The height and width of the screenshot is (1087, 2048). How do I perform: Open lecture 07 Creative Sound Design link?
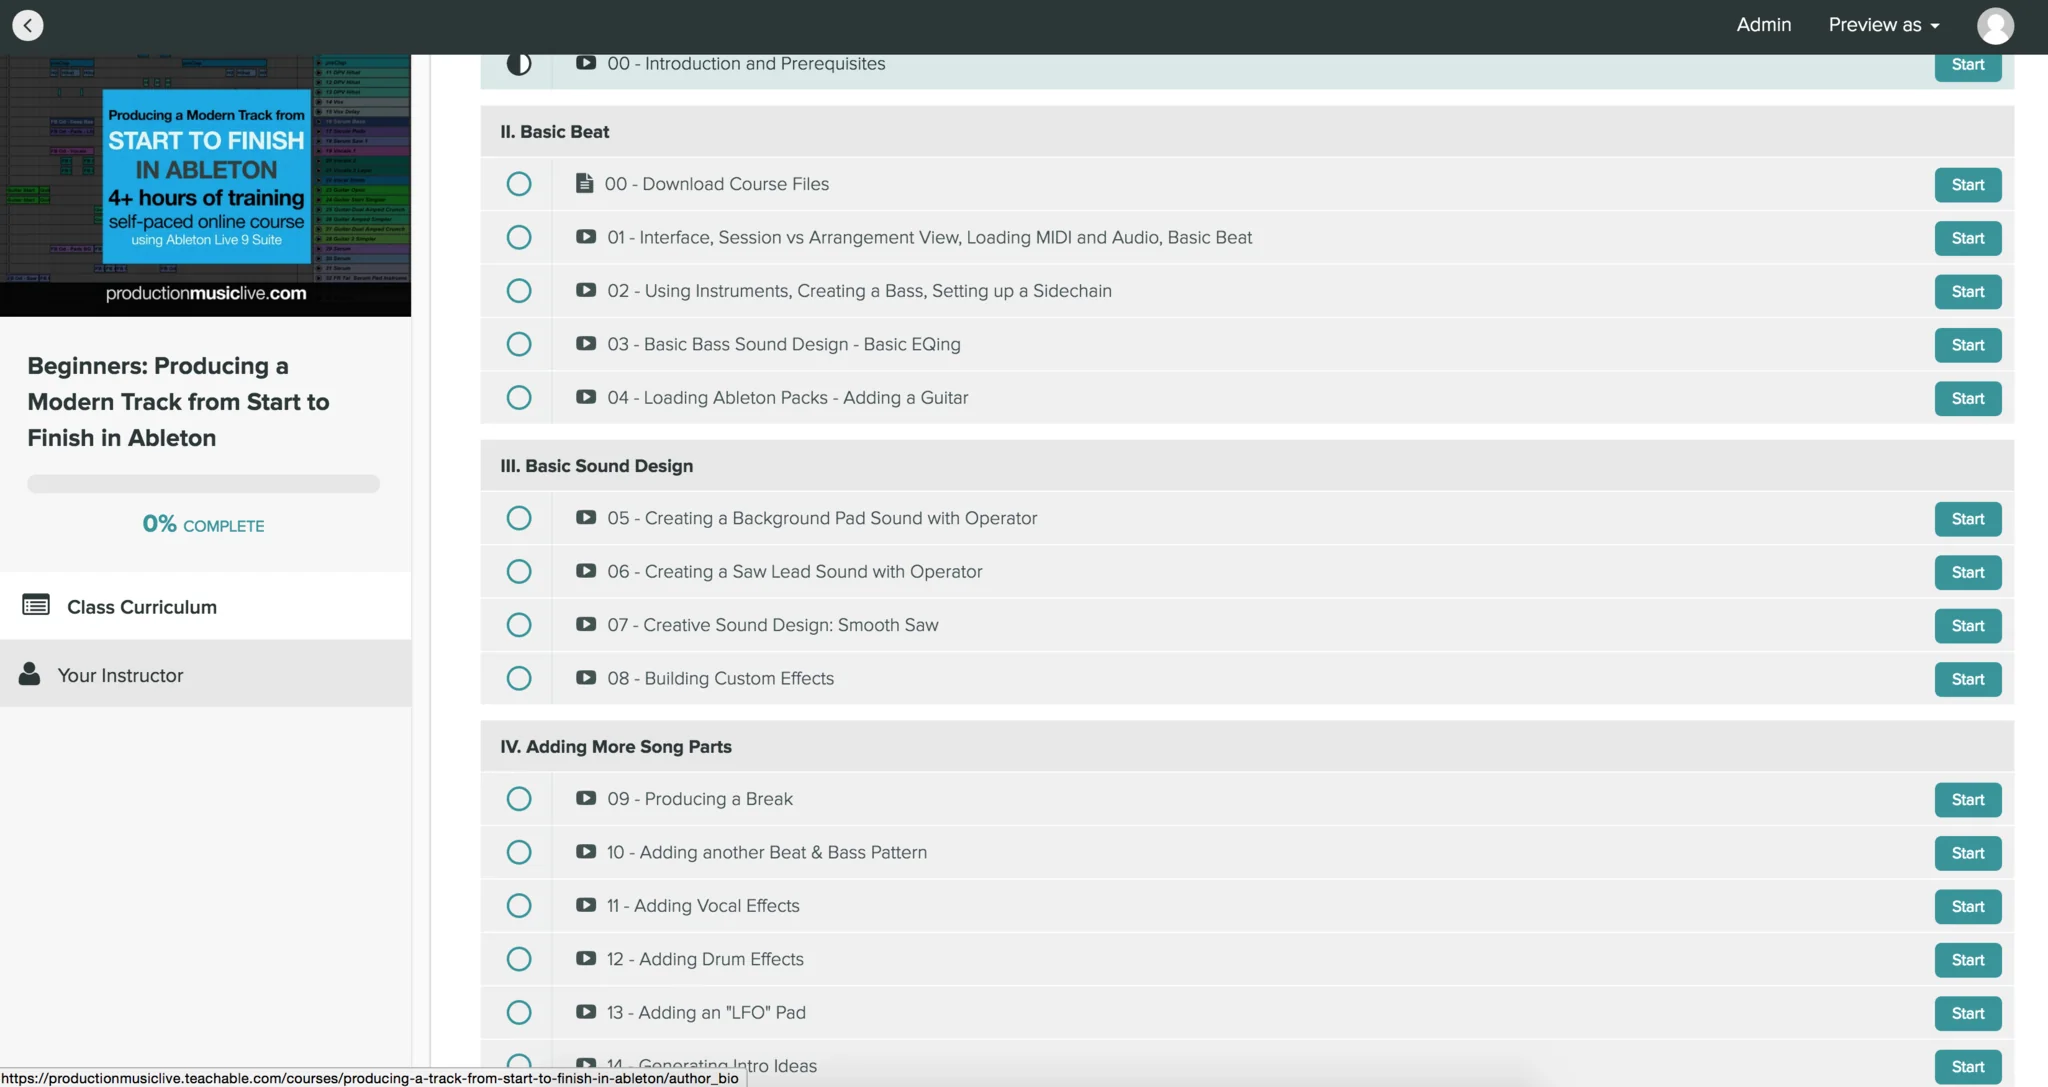click(x=772, y=625)
